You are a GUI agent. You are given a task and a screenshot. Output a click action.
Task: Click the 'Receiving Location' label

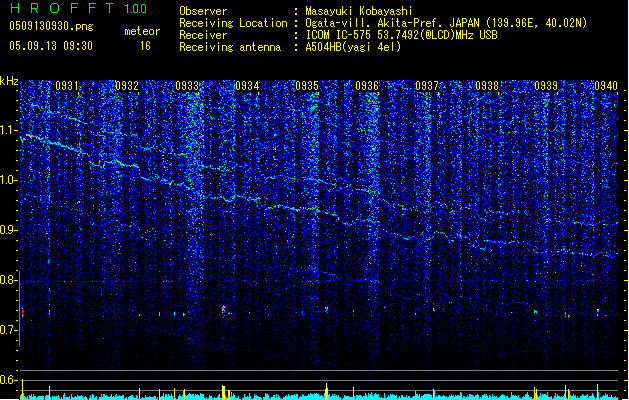point(233,23)
